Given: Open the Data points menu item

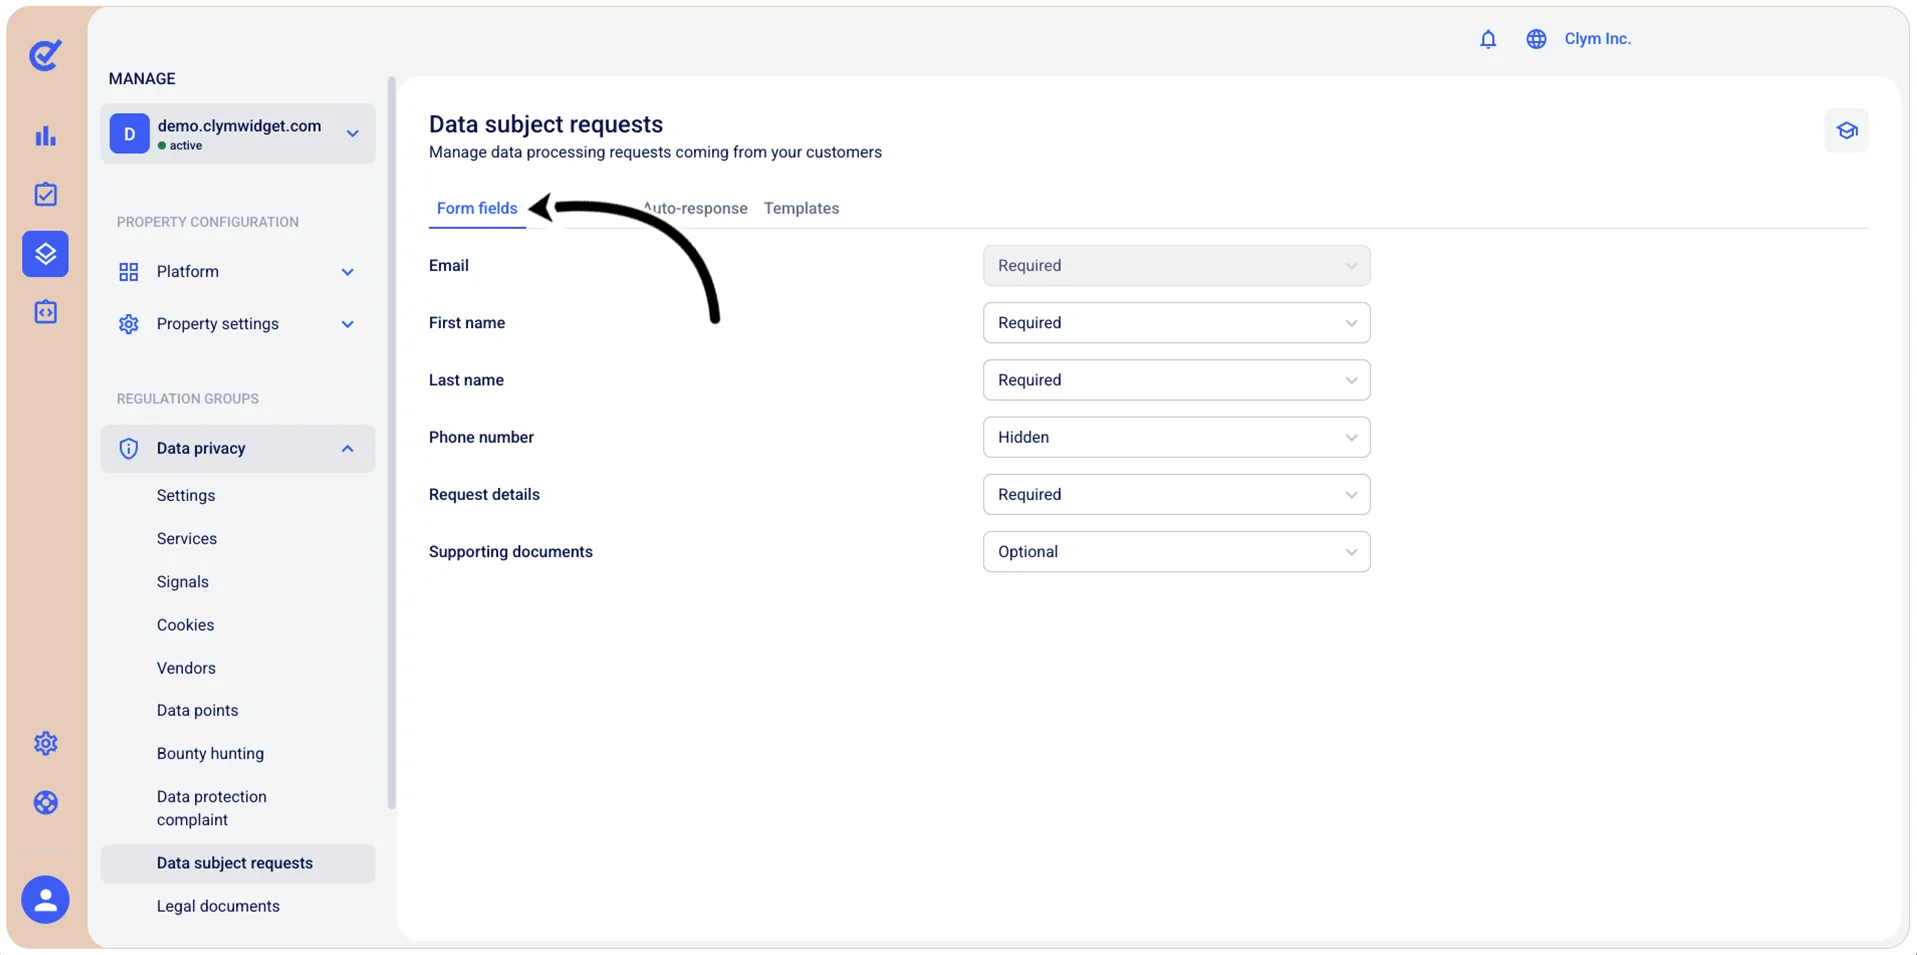Looking at the screenshot, I should click(197, 711).
